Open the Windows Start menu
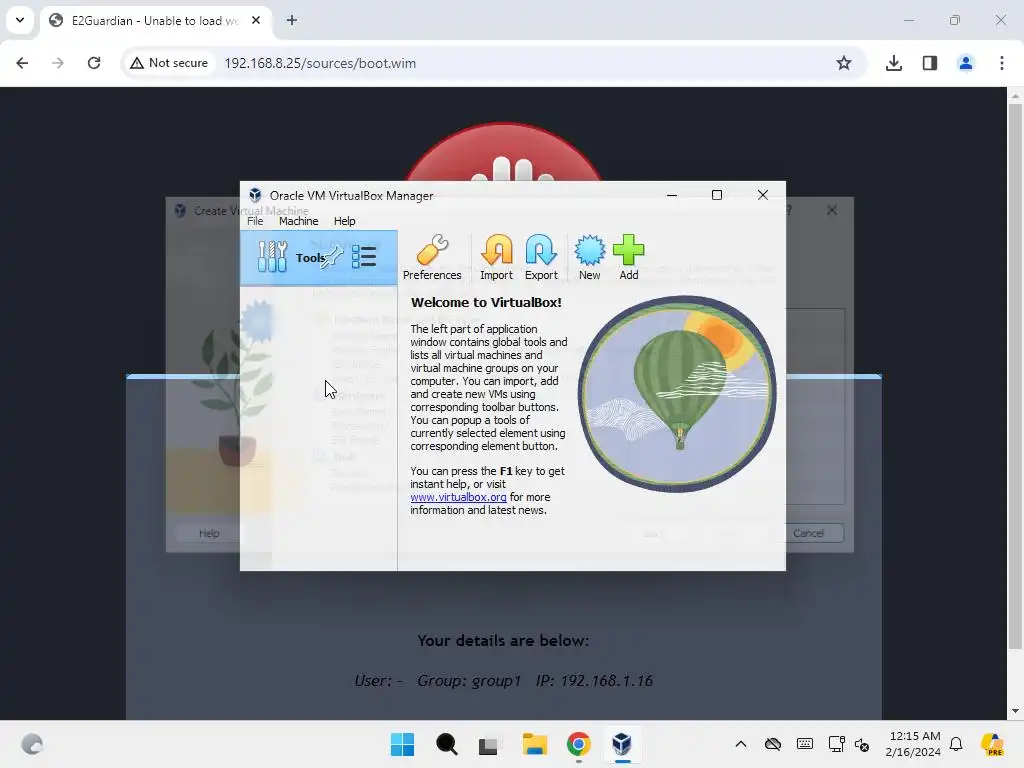This screenshot has width=1024, height=768. click(x=402, y=744)
